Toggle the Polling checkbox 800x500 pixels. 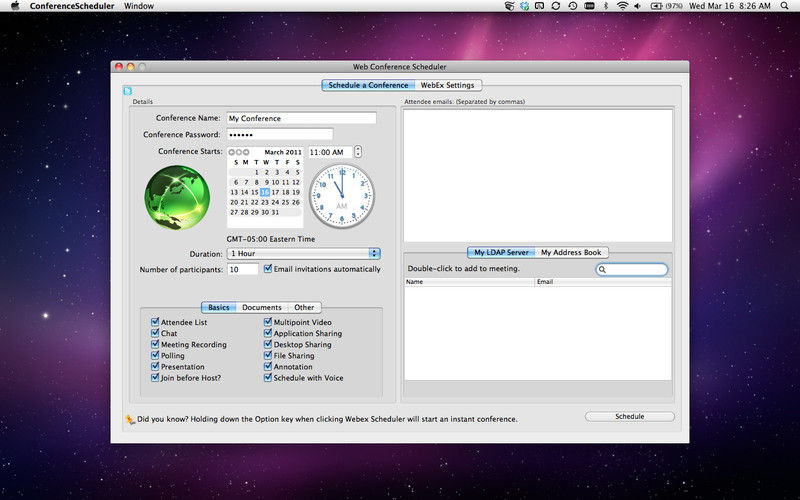click(x=155, y=355)
